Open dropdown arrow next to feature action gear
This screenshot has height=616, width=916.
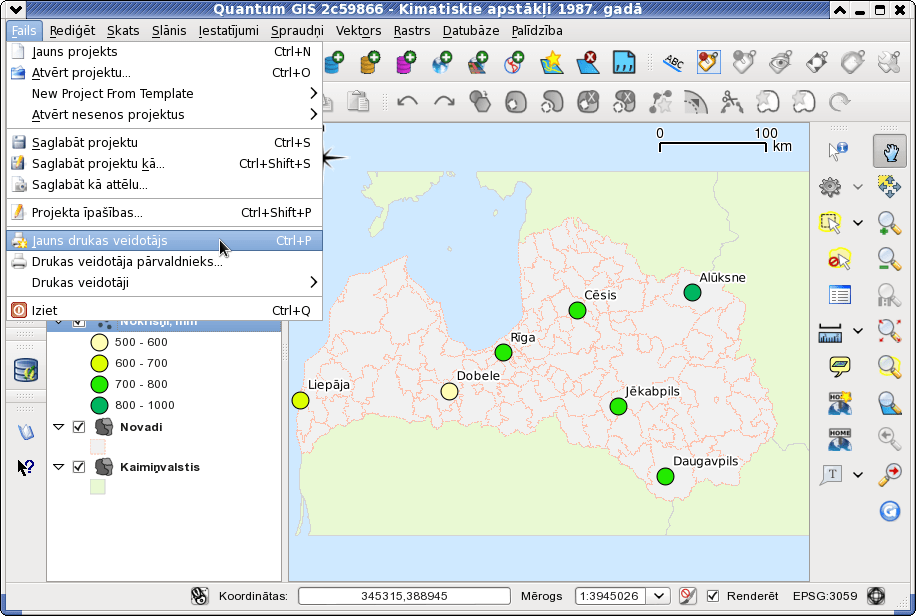point(858,187)
